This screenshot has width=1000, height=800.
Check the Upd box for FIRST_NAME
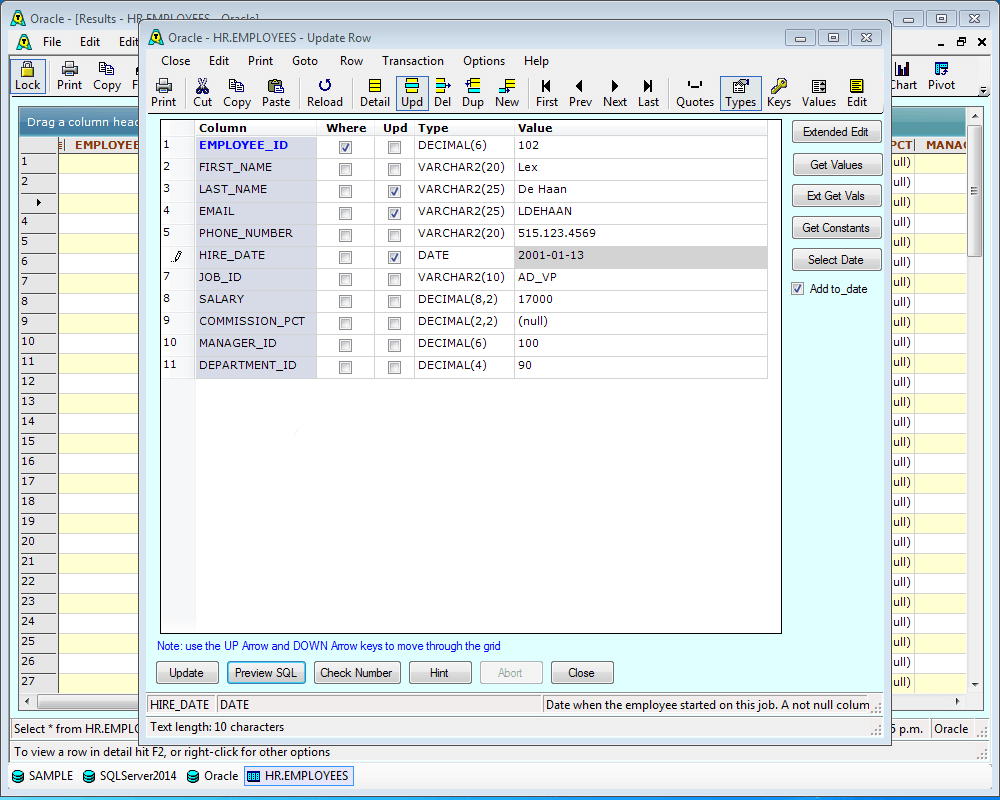[x=394, y=170]
